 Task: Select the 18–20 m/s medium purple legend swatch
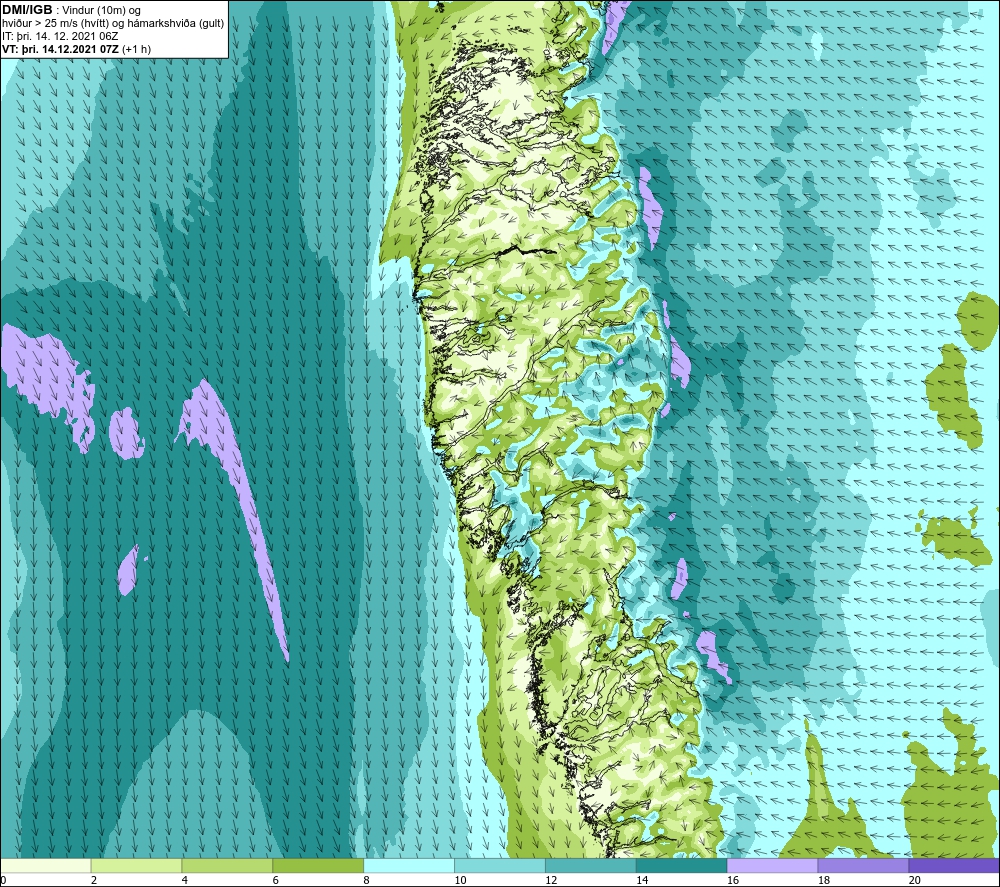tap(864, 866)
